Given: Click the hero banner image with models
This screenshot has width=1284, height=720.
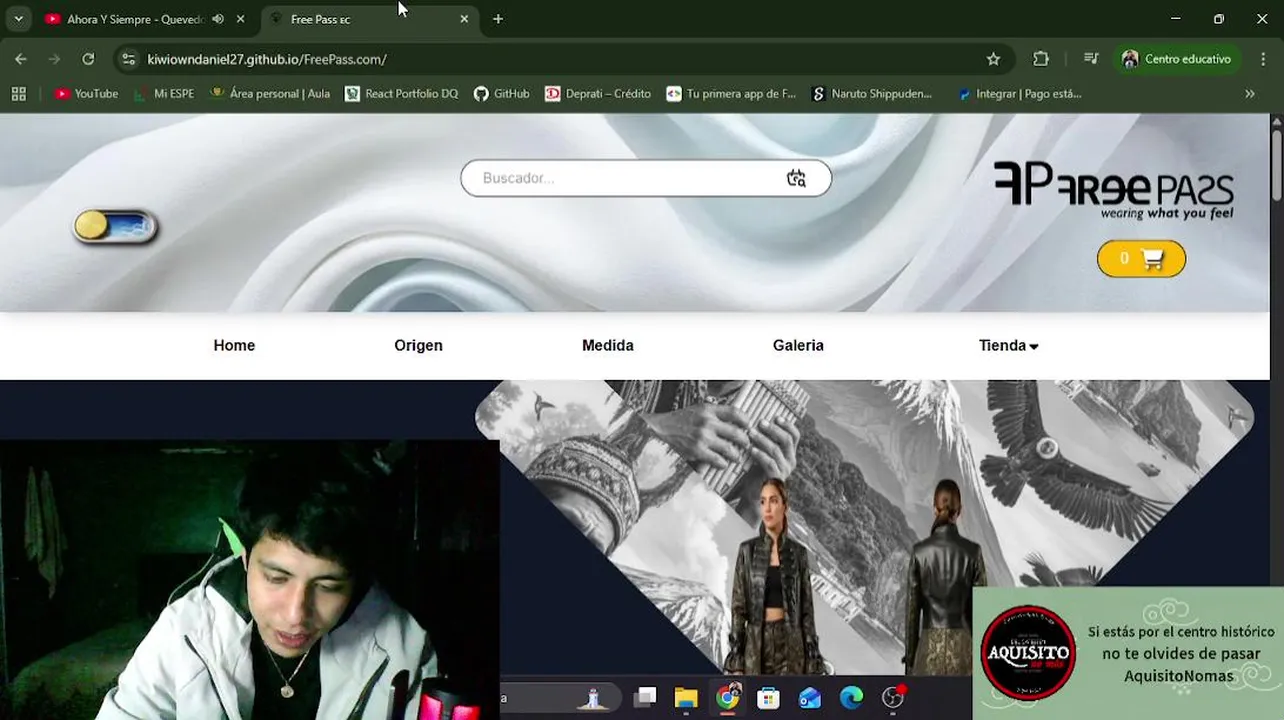Looking at the screenshot, I should pos(865,527).
